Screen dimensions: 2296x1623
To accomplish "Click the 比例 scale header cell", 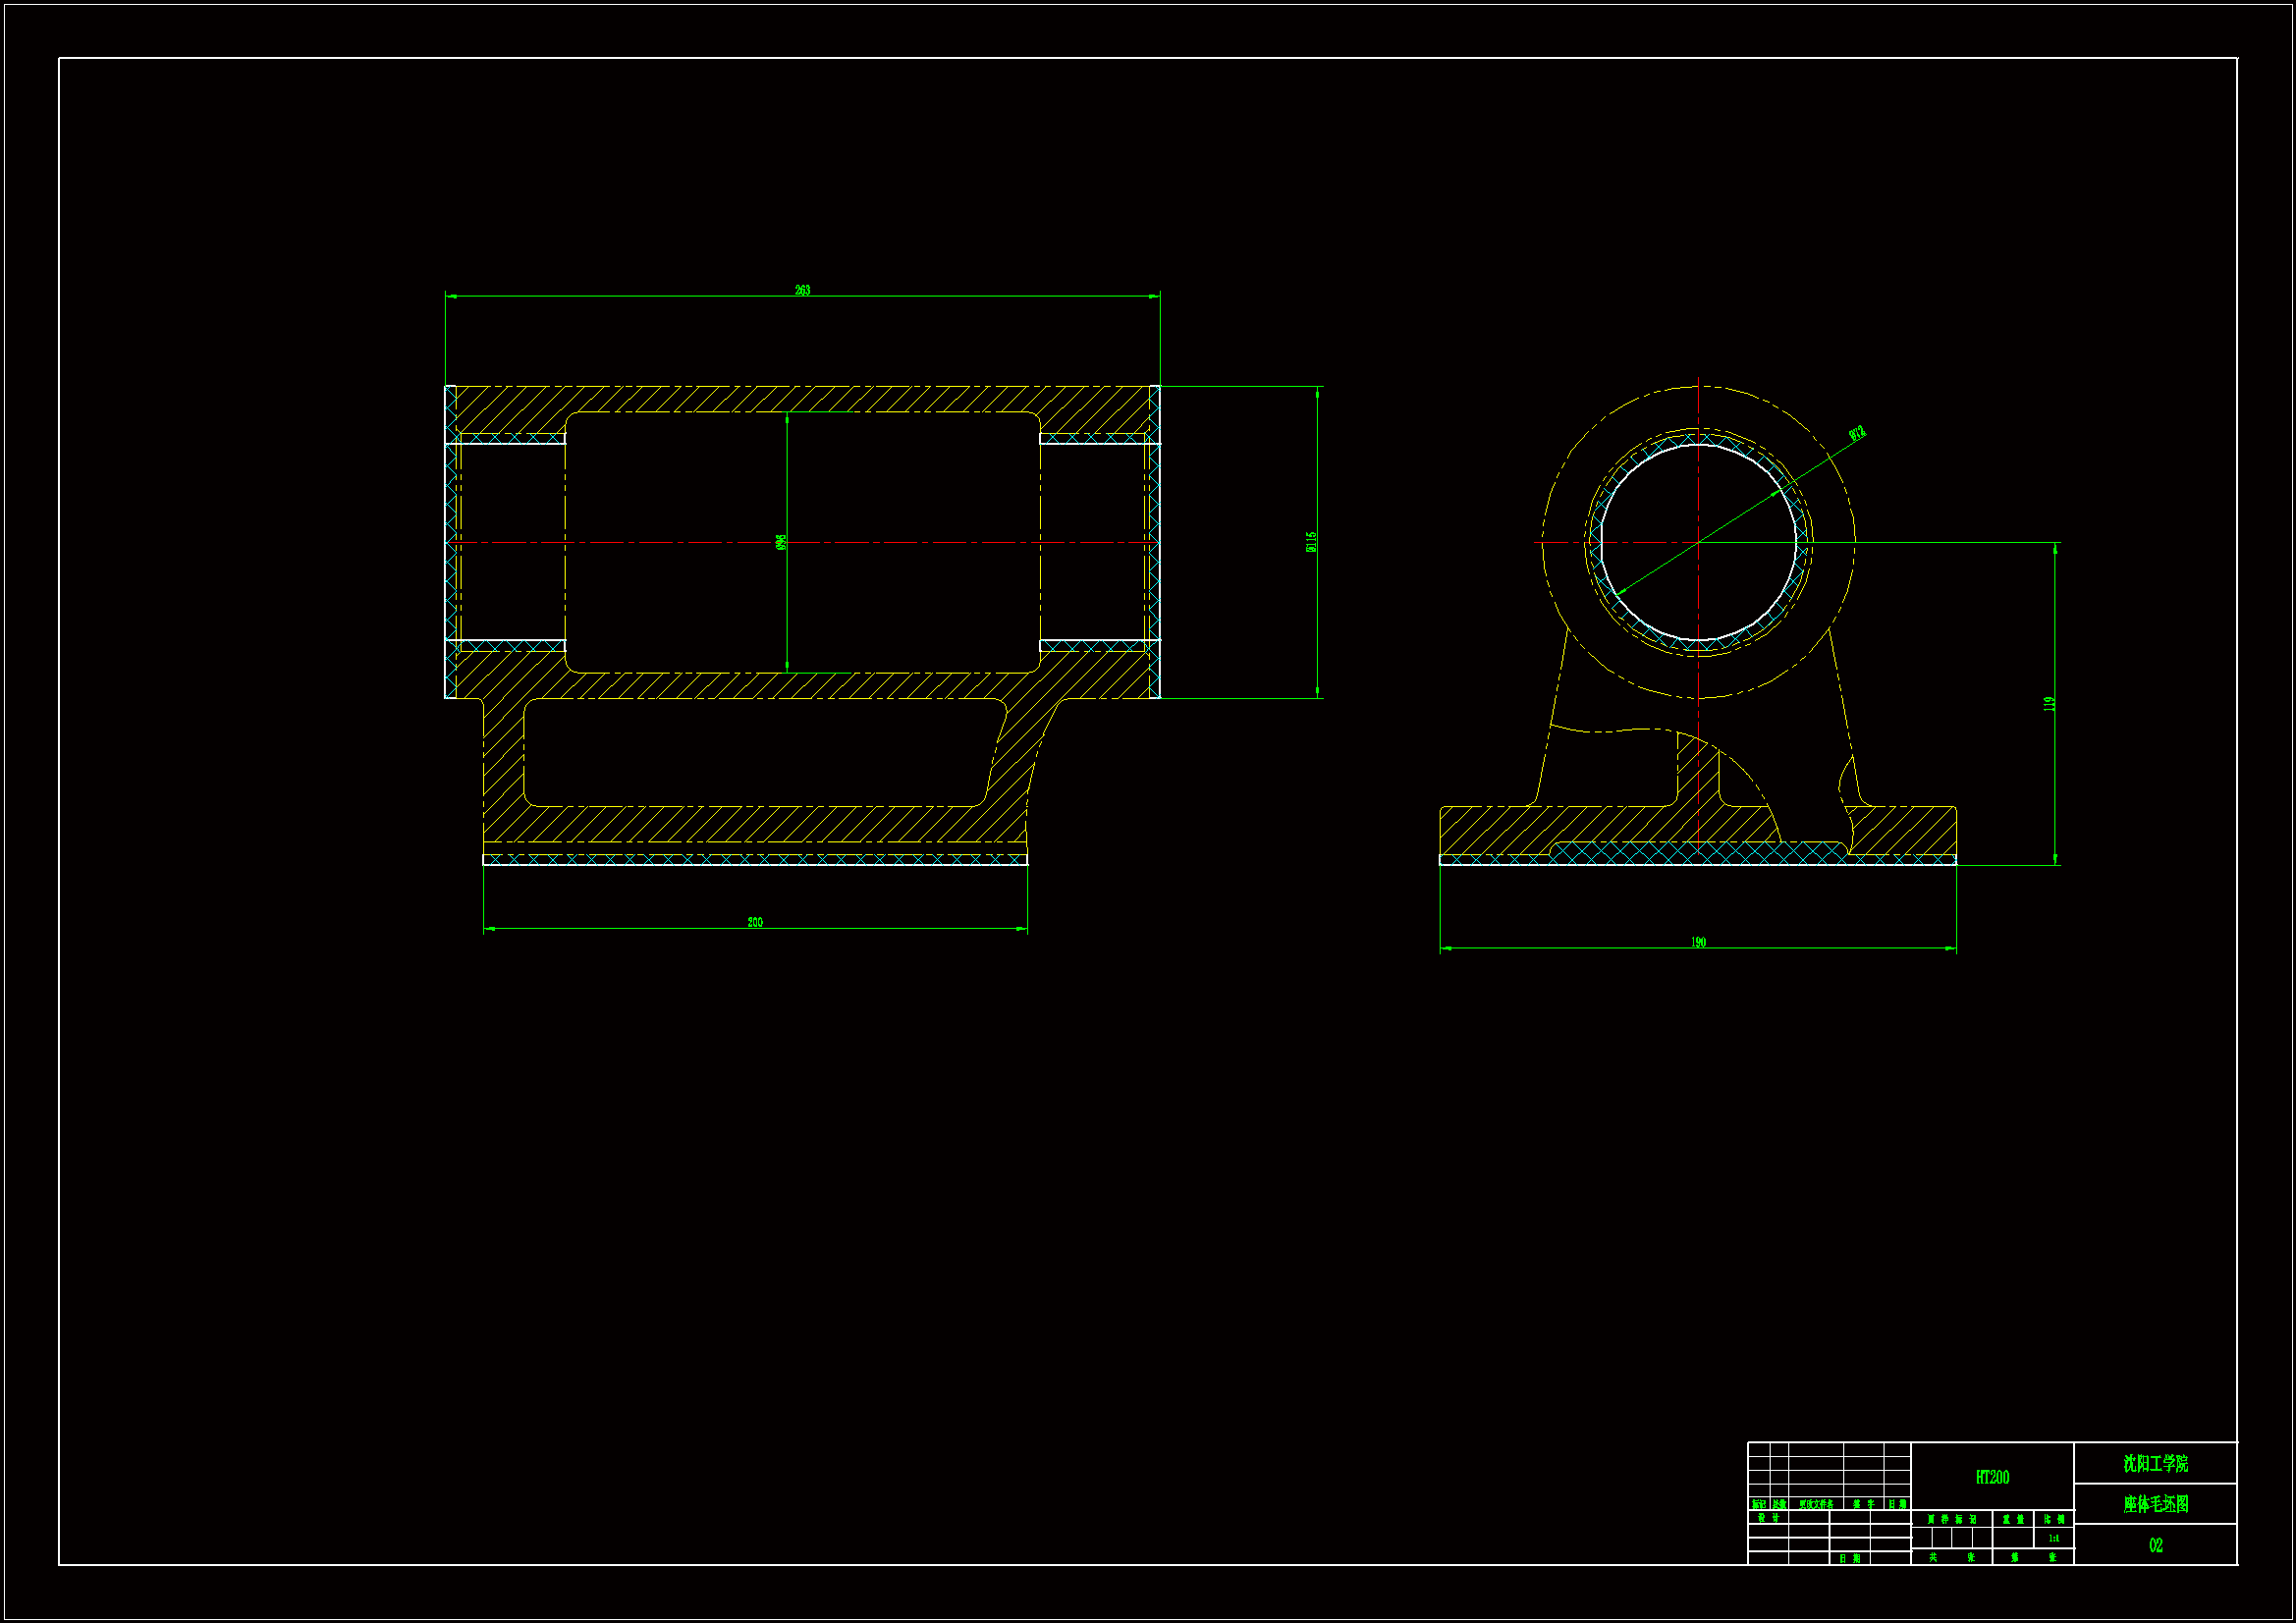I will tap(2053, 1519).
